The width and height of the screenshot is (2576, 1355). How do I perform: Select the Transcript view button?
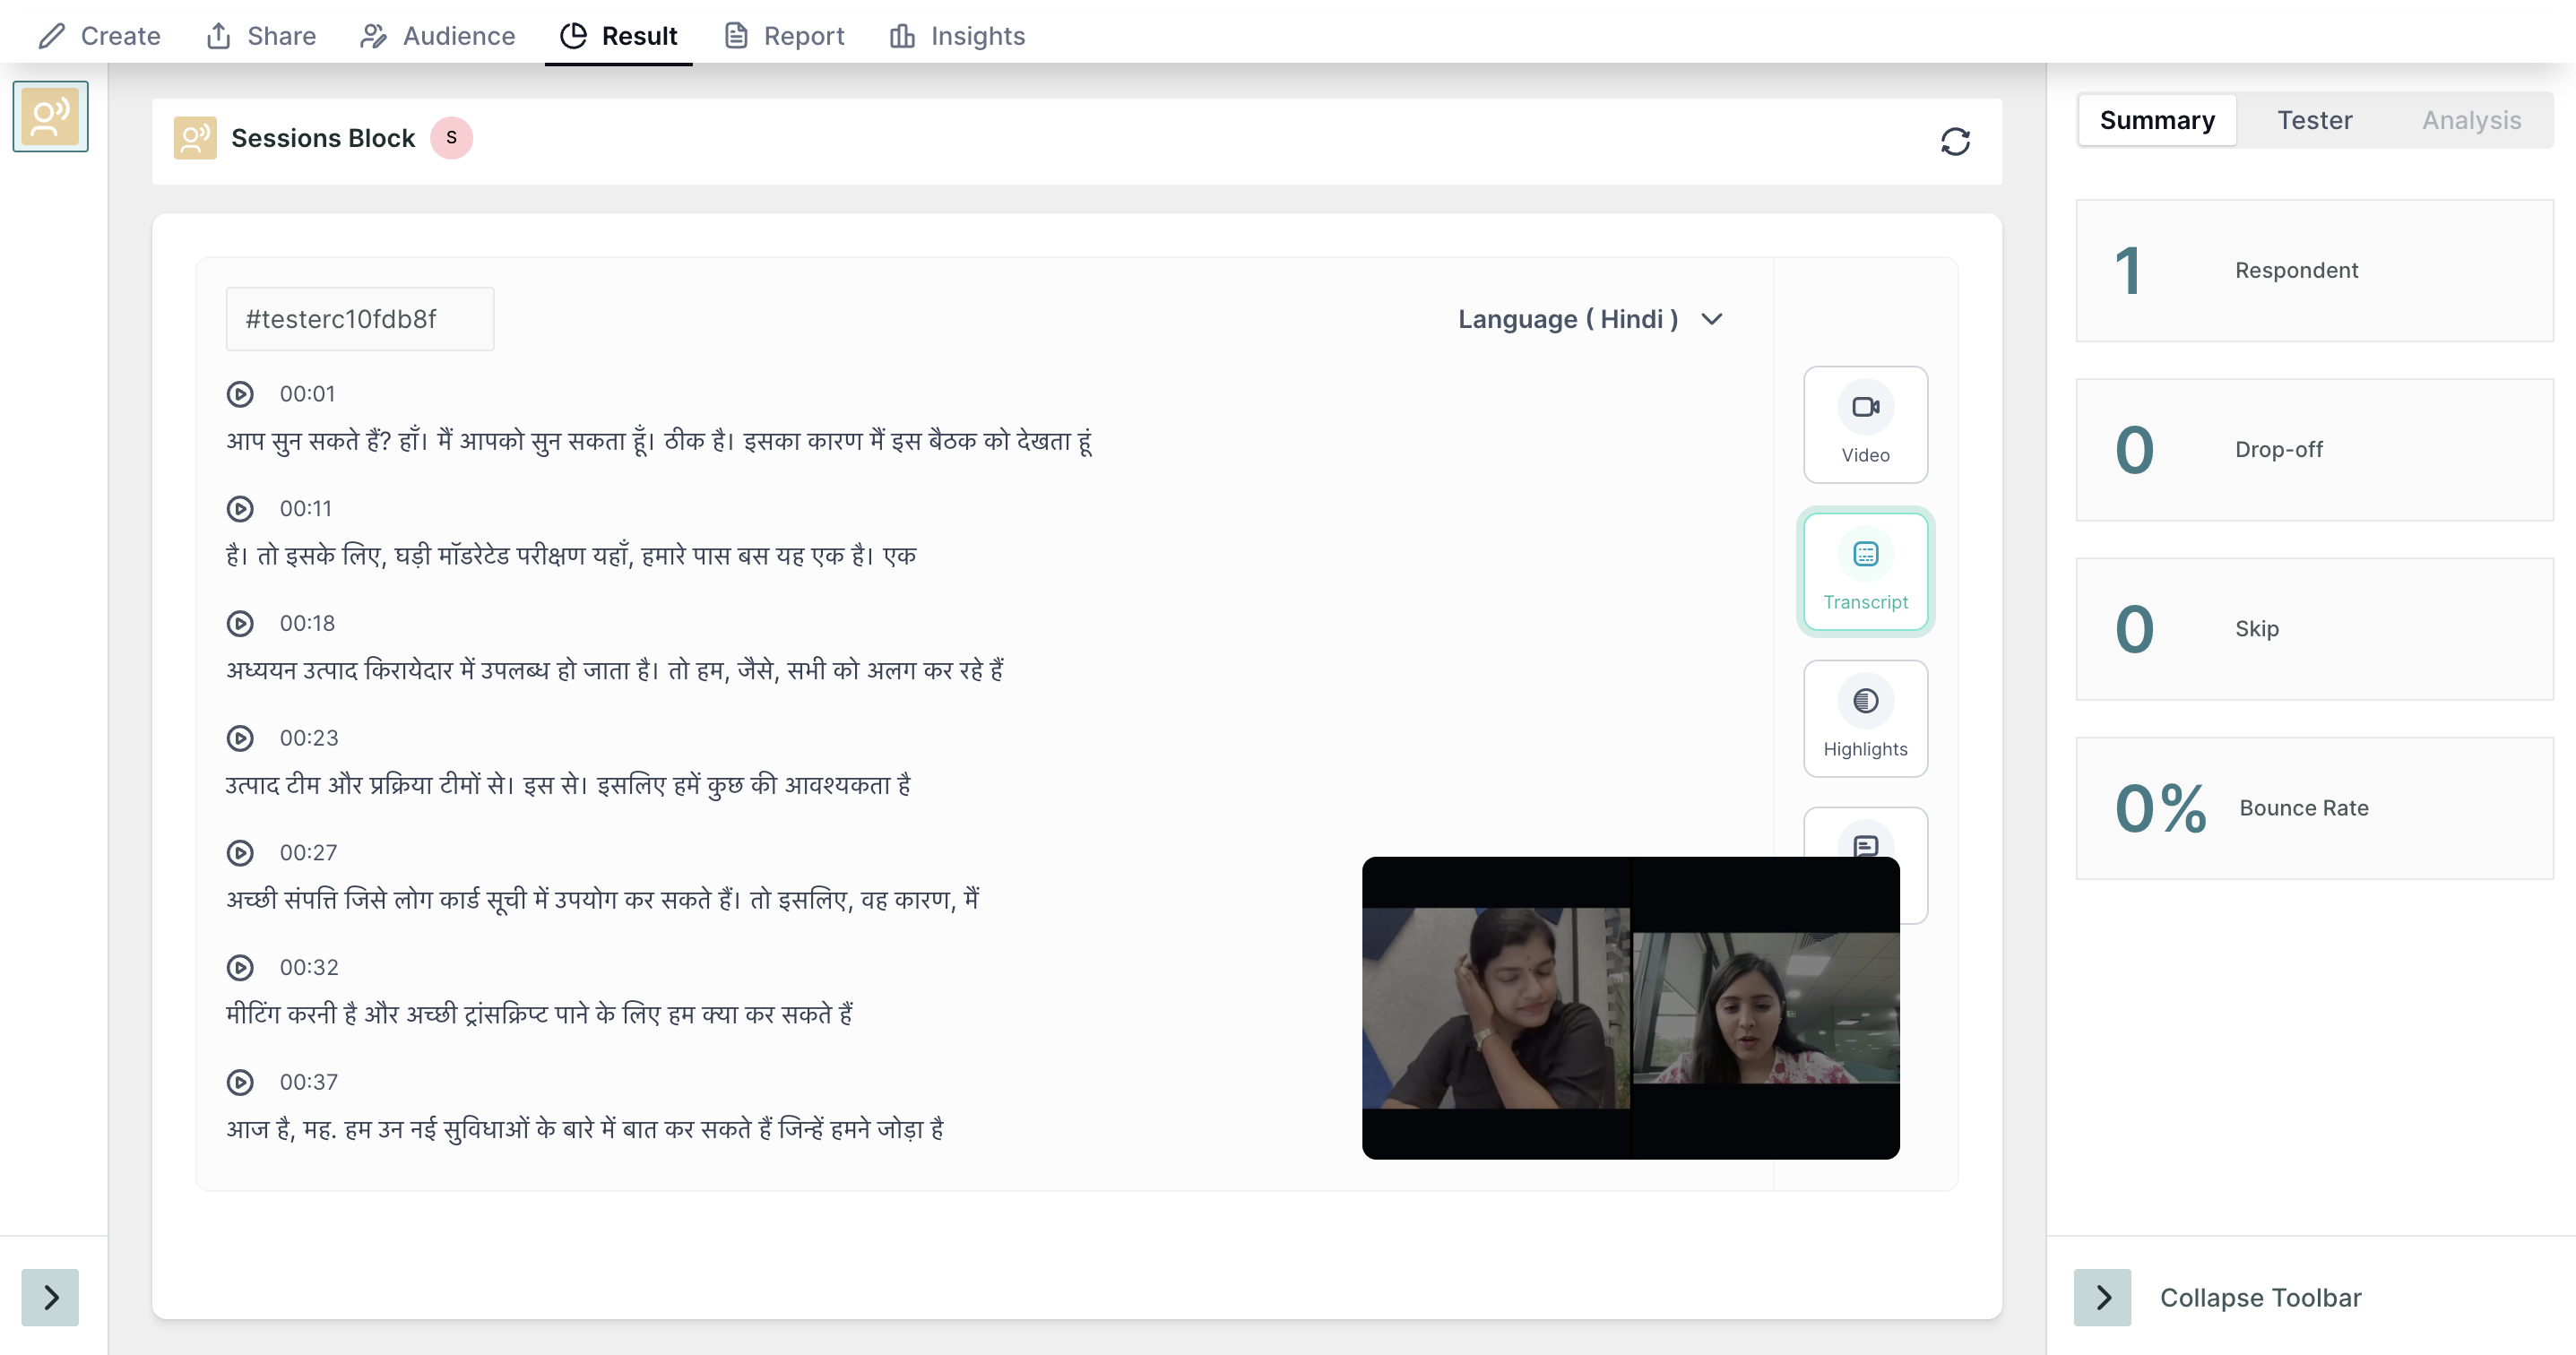1865,572
